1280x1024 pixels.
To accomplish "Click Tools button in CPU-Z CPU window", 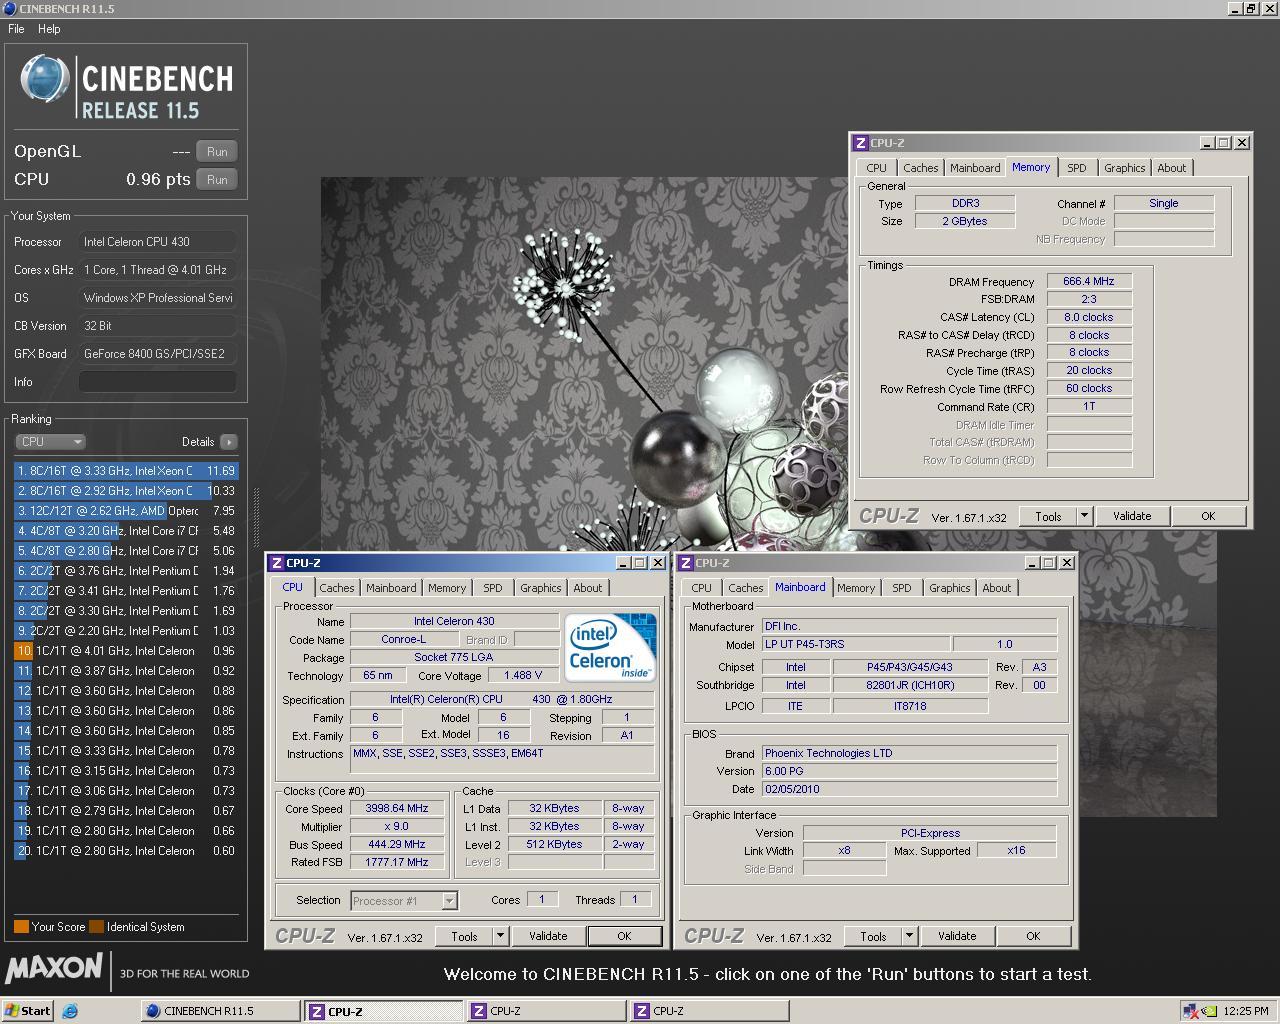I will pos(464,937).
